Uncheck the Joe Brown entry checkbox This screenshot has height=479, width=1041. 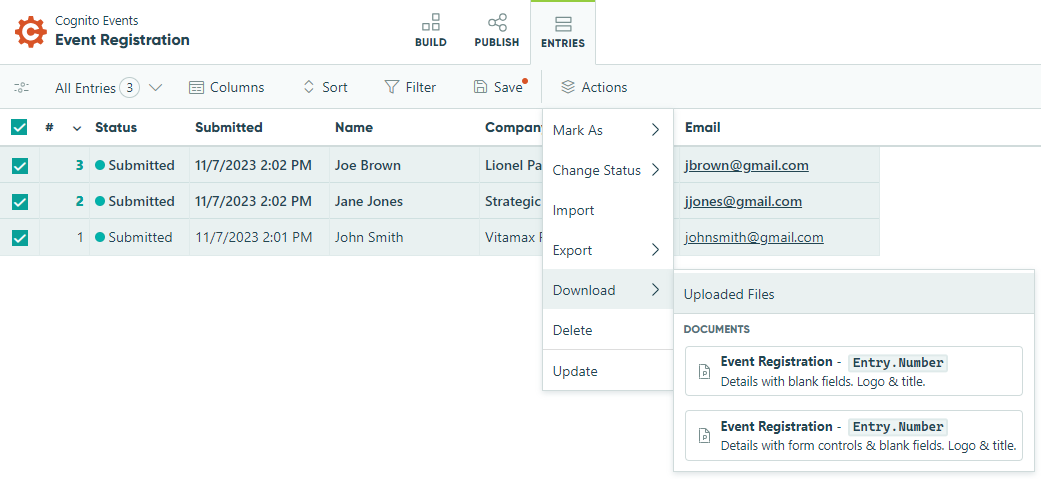point(19,165)
